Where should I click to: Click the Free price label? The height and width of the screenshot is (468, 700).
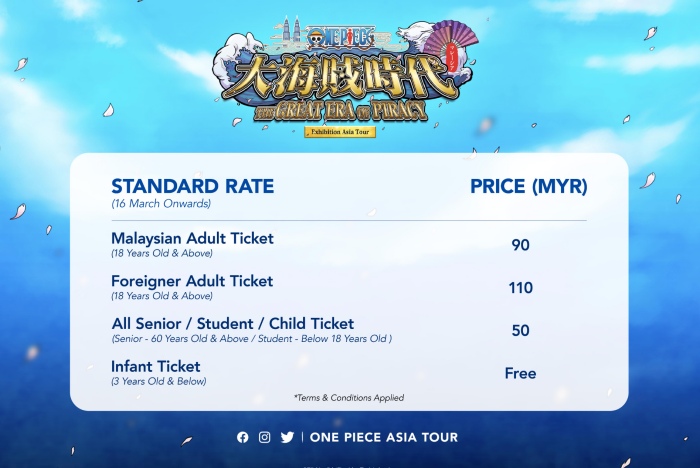click(x=521, y=373)
